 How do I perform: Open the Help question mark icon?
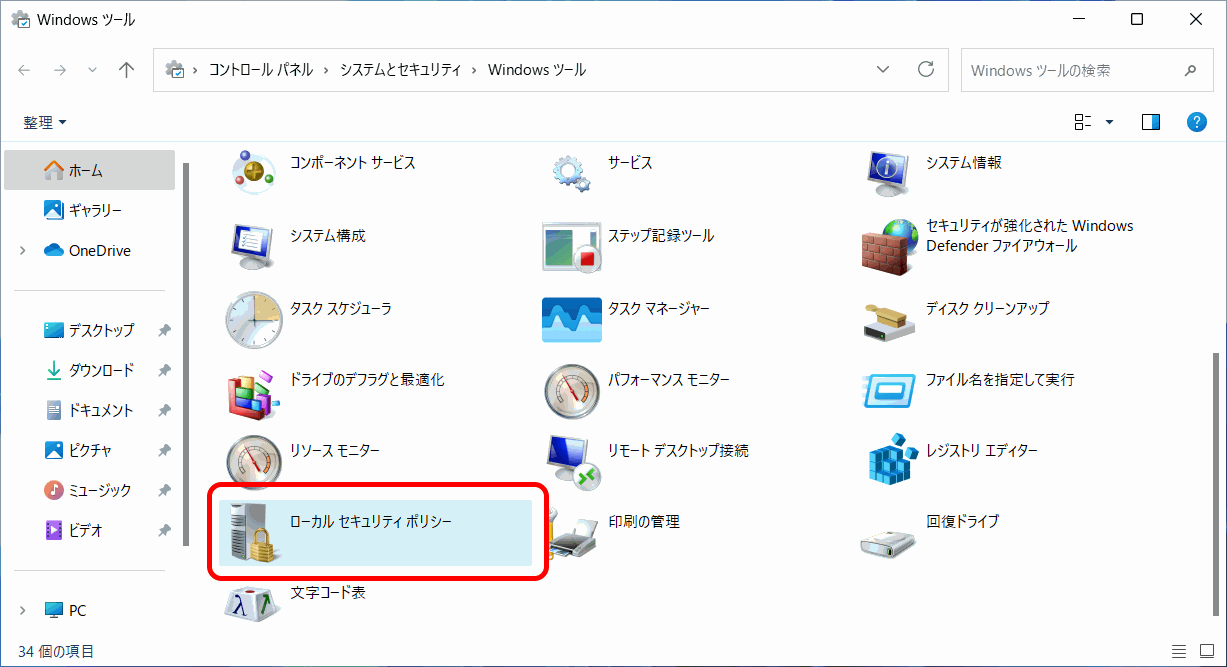[x=1196, y=122]
